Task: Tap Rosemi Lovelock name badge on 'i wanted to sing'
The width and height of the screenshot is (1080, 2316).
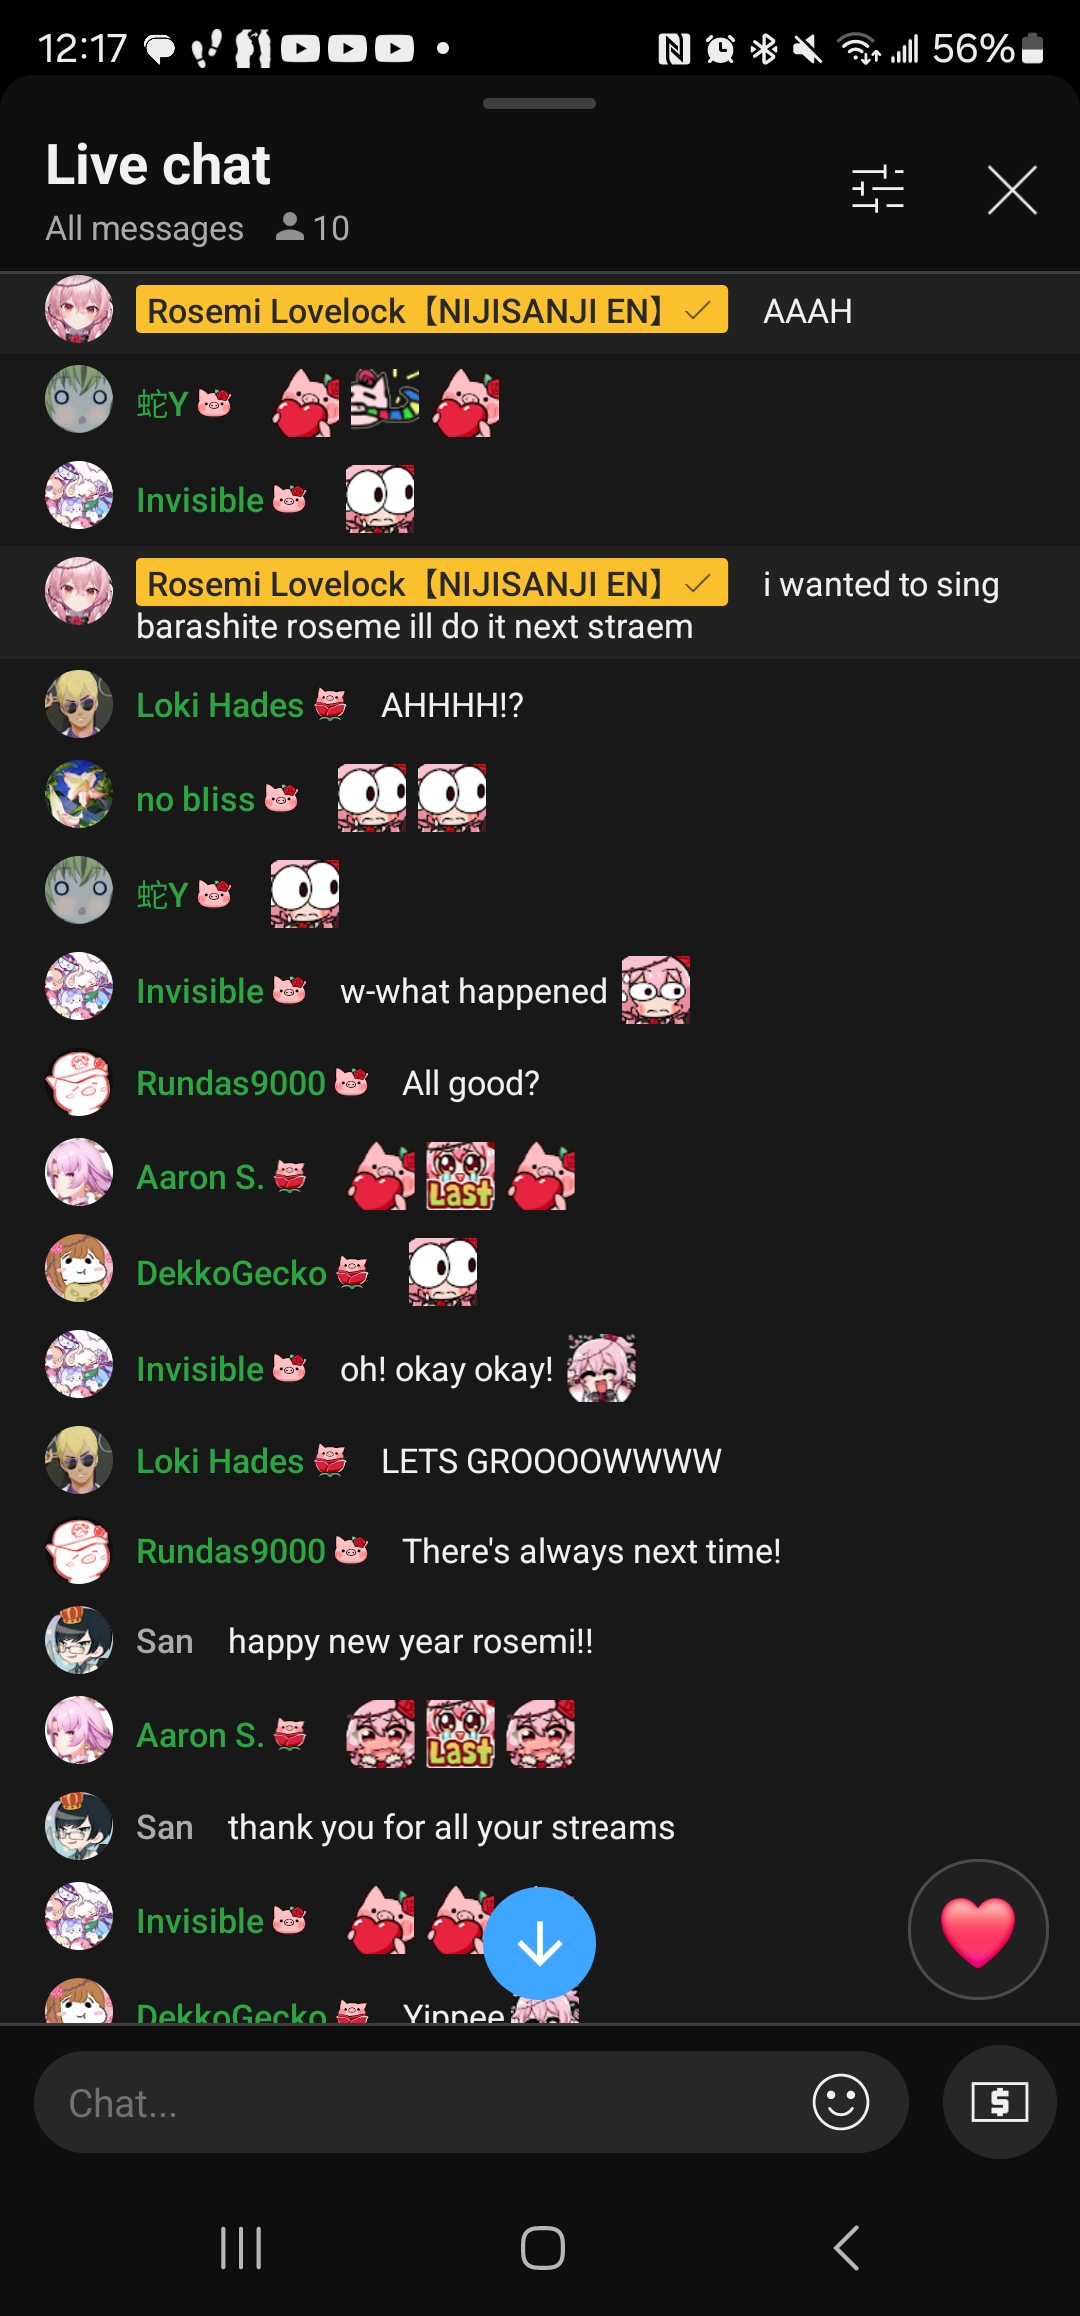Action: 432,583
